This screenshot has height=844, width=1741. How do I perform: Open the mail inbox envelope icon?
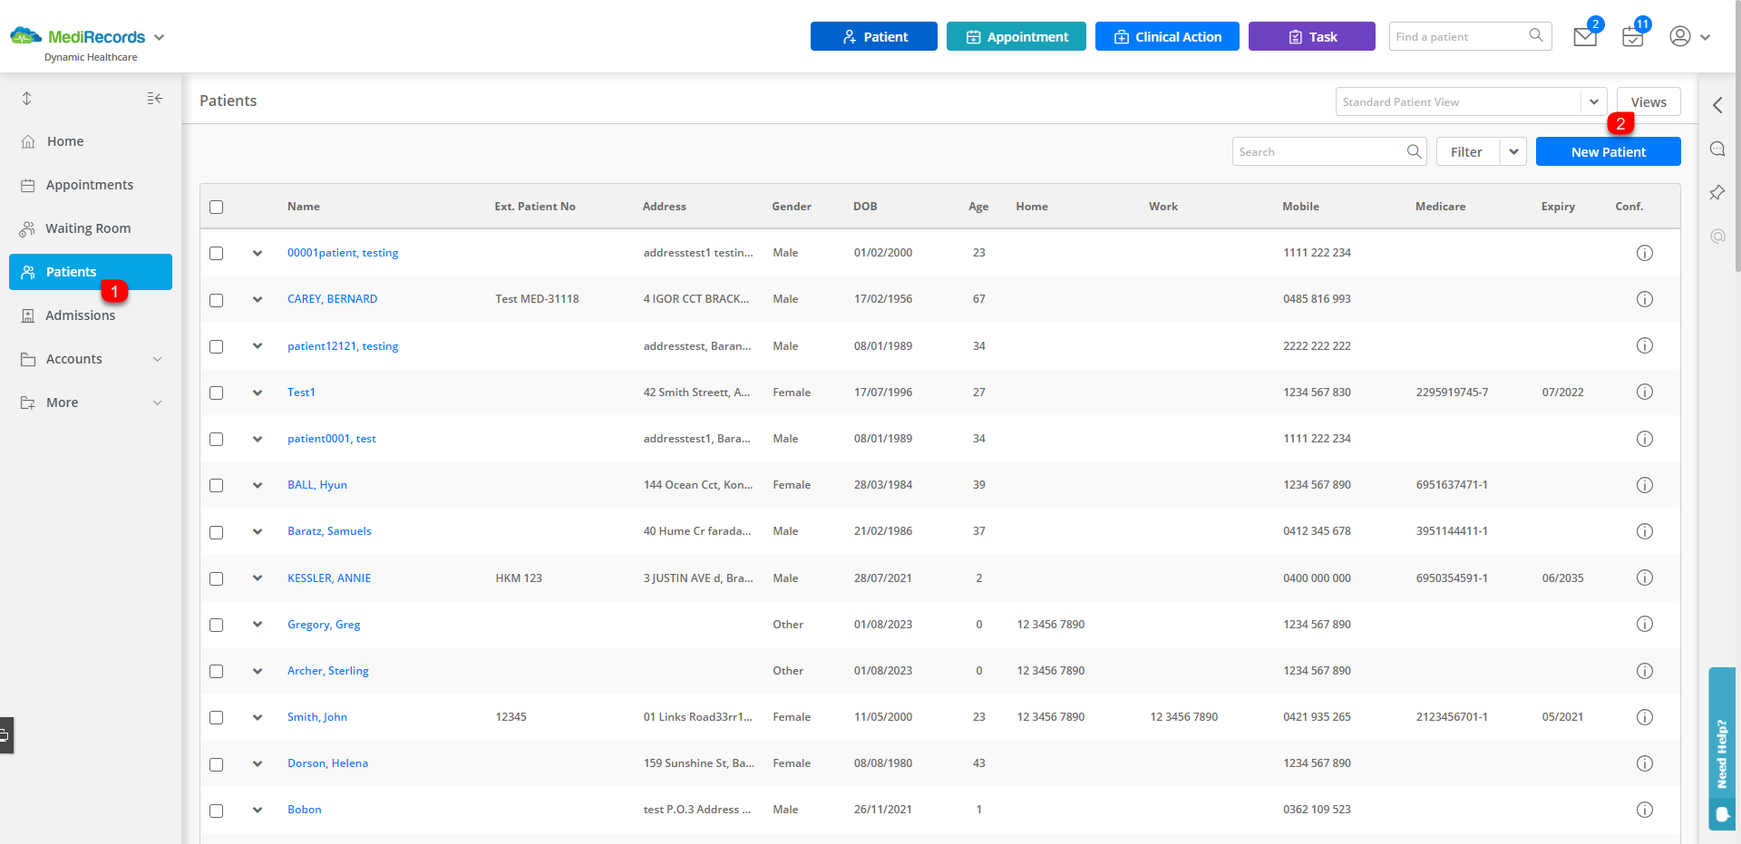click(x=1584, y=37)
